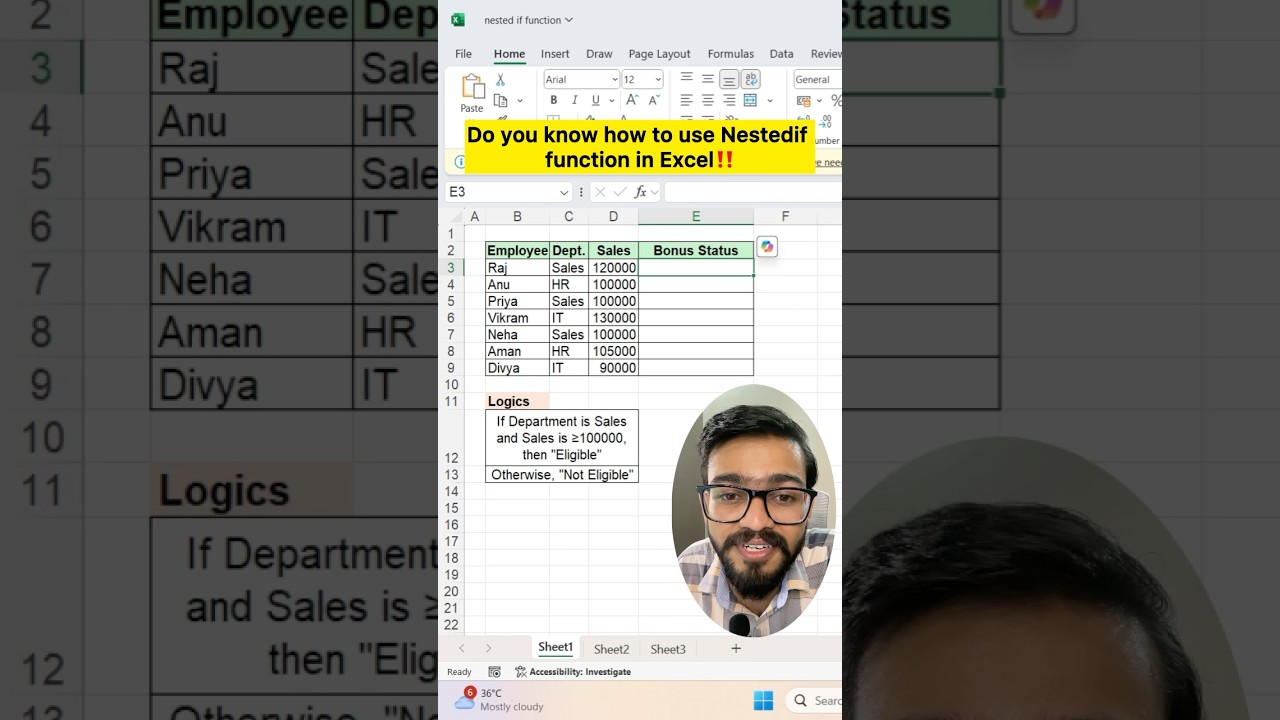This screenshot has height=720, width=1280.
Task: Select the Bonus Status header cell
Action: pyautogui.click(x=696, y=251)
